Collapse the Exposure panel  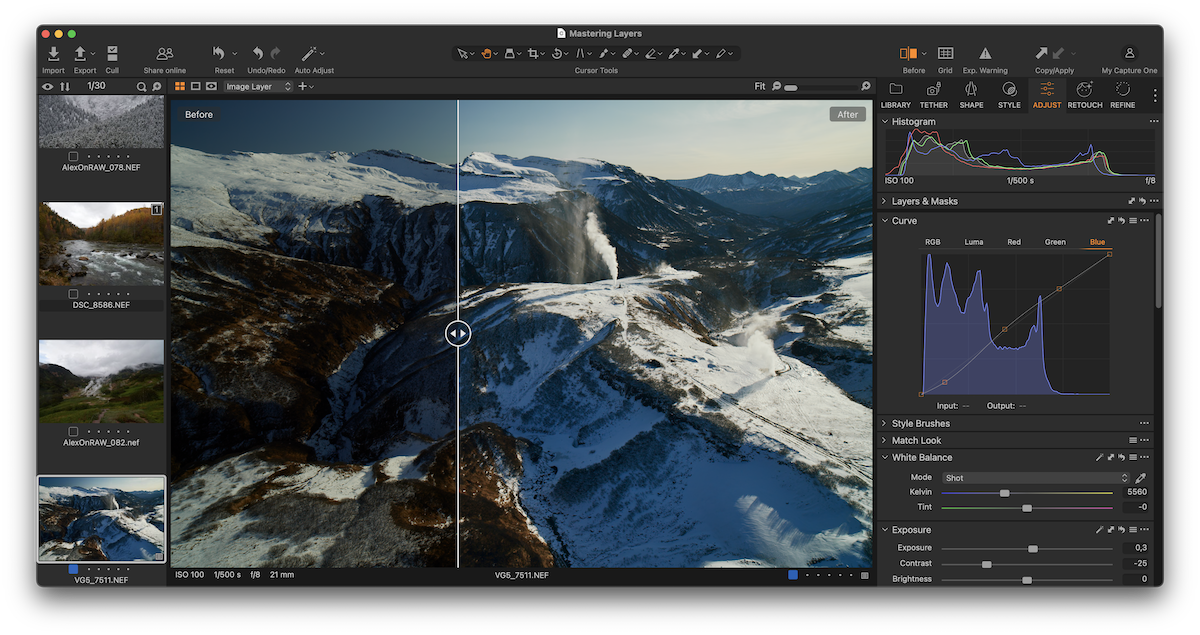[884, 530]
